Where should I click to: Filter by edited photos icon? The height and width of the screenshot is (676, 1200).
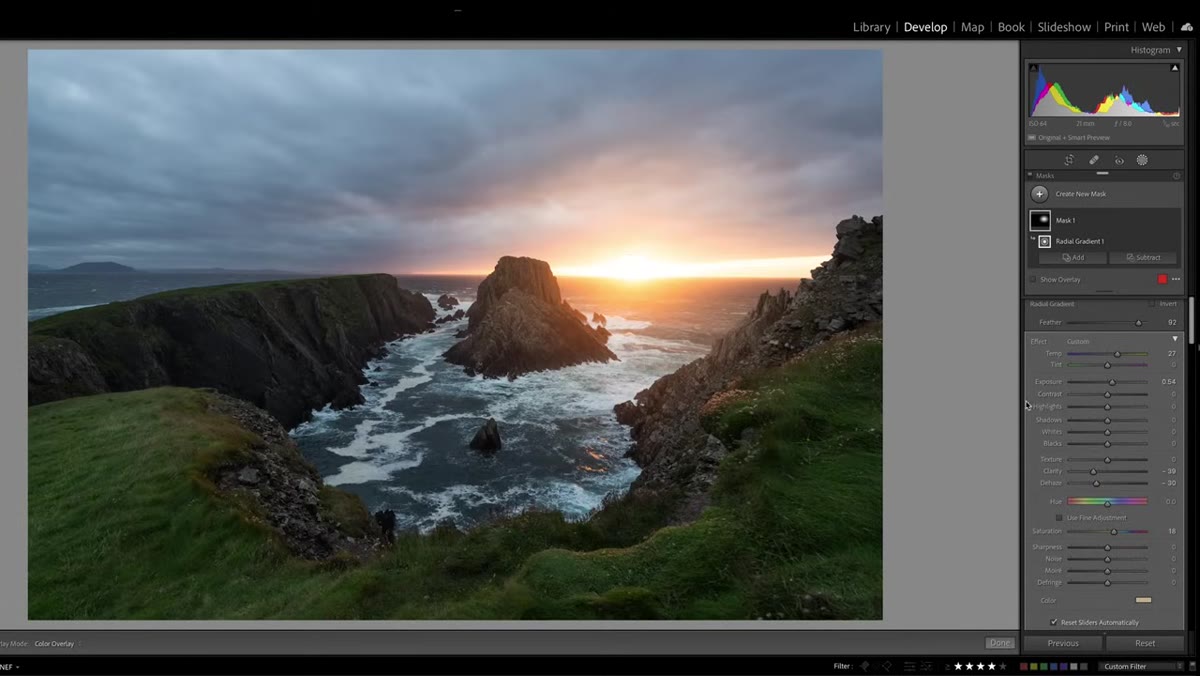pos(912,666)
